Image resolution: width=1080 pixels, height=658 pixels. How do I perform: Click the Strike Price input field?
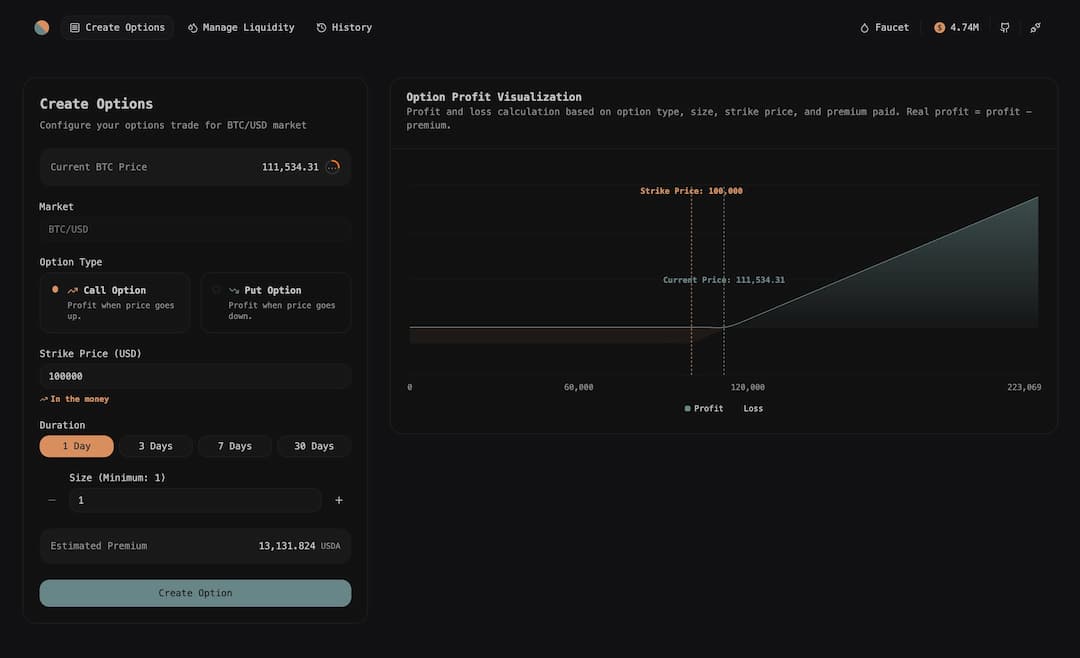point(195,376)
